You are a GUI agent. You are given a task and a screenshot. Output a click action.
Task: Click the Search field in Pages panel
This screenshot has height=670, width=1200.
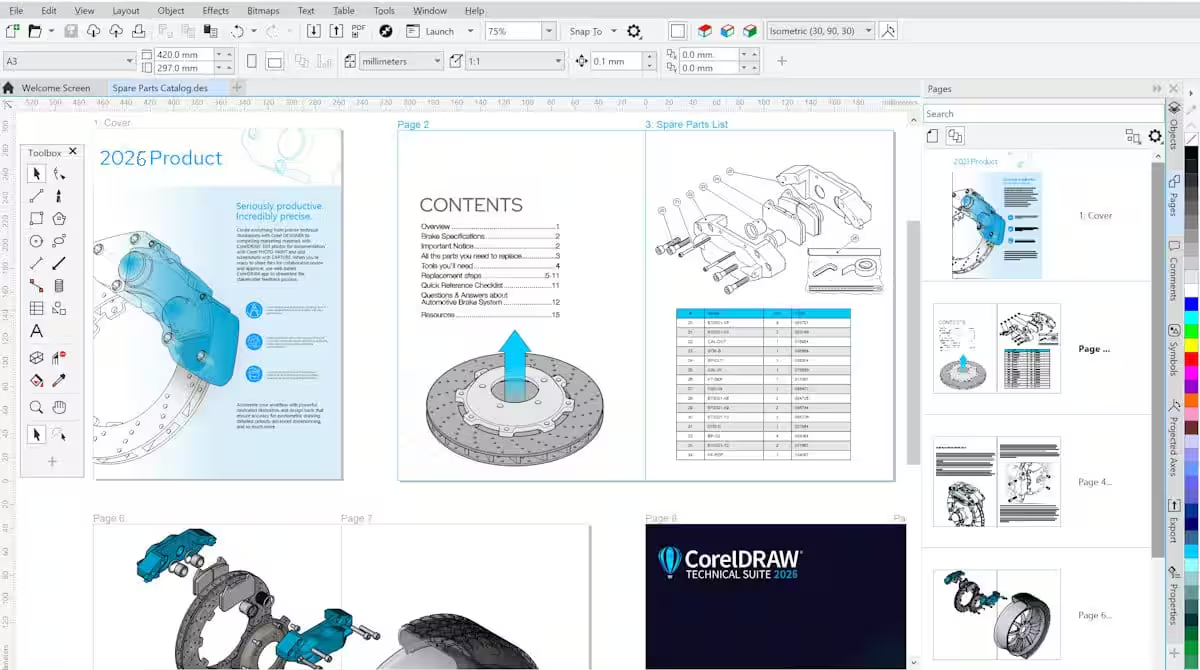coord(1042,113)
